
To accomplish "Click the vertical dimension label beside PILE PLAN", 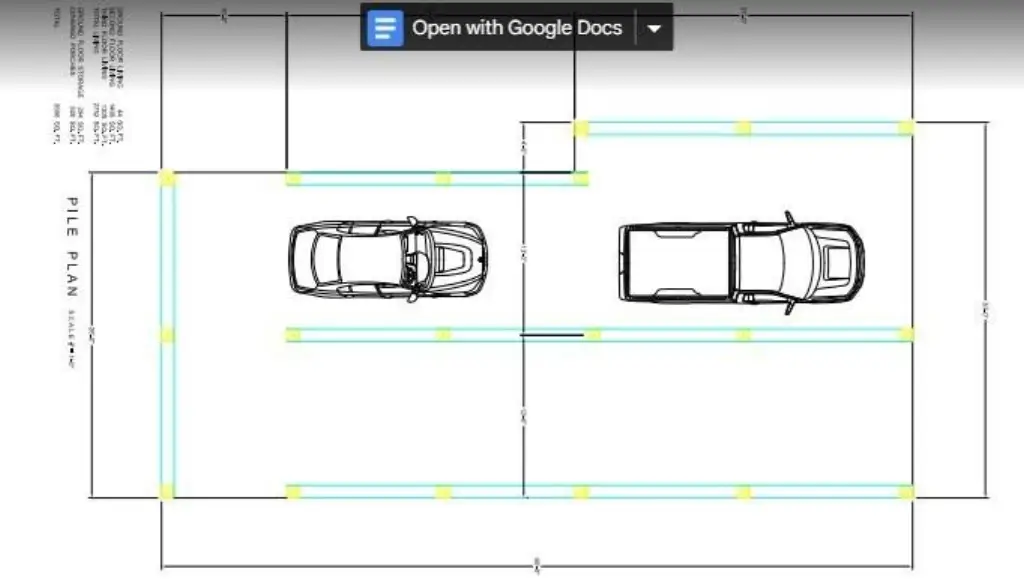I will [92, 333].
